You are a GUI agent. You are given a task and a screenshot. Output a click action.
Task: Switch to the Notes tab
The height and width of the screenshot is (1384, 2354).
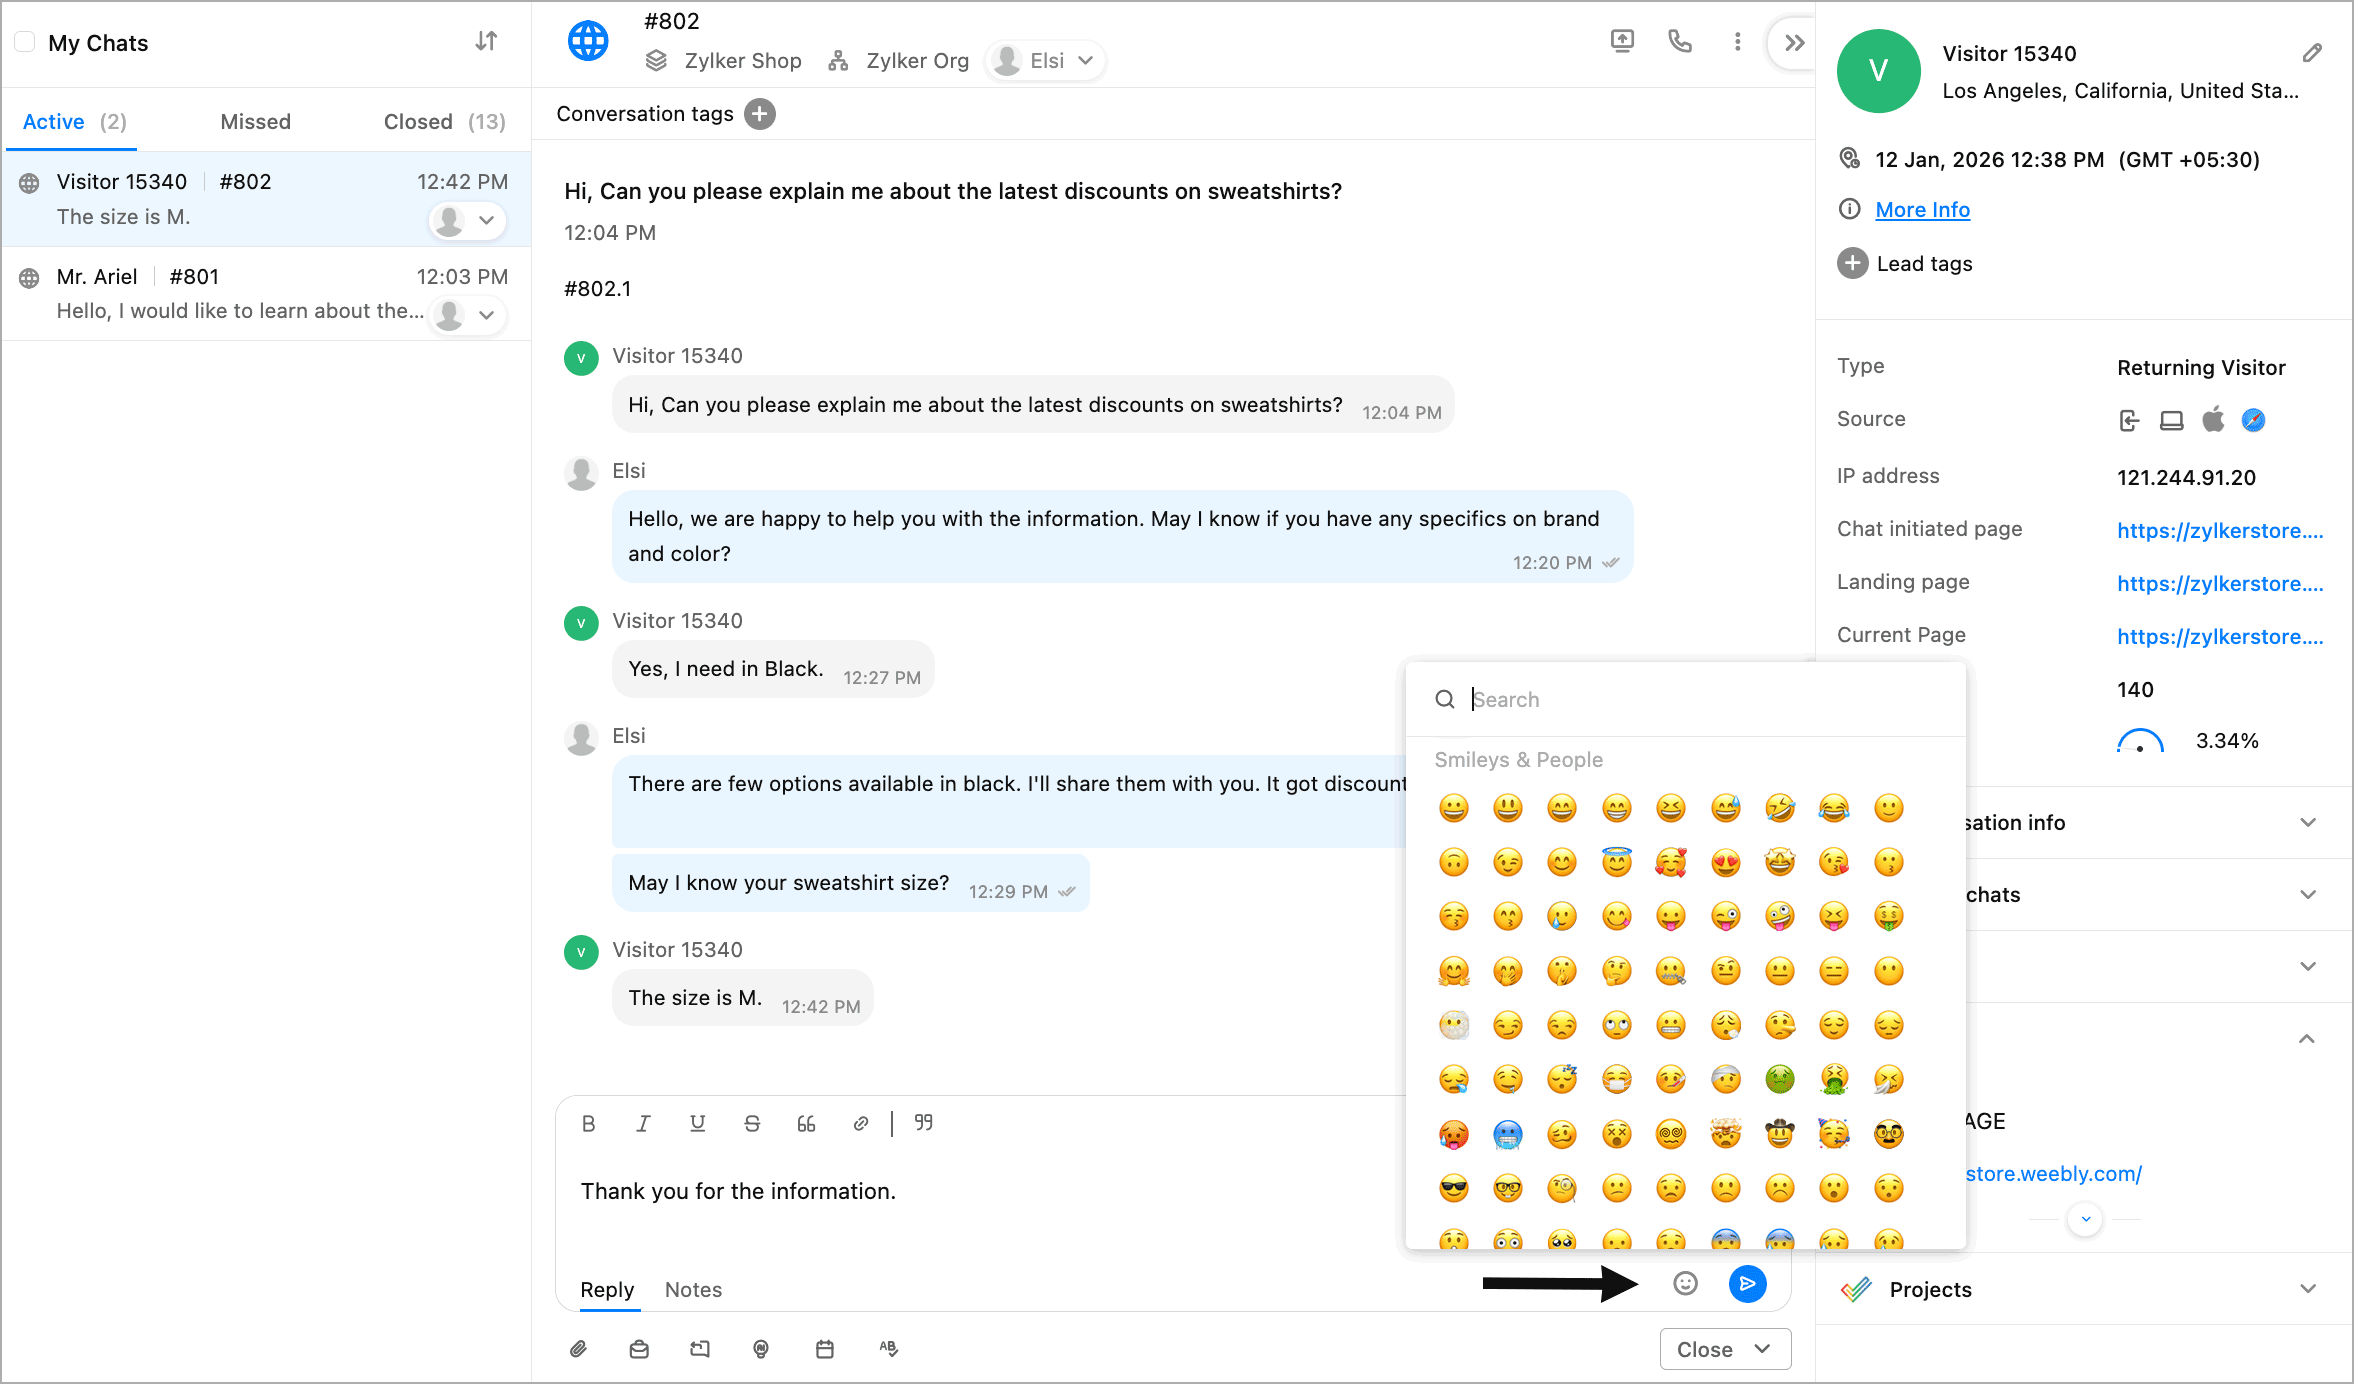[x=693, y=1290]
